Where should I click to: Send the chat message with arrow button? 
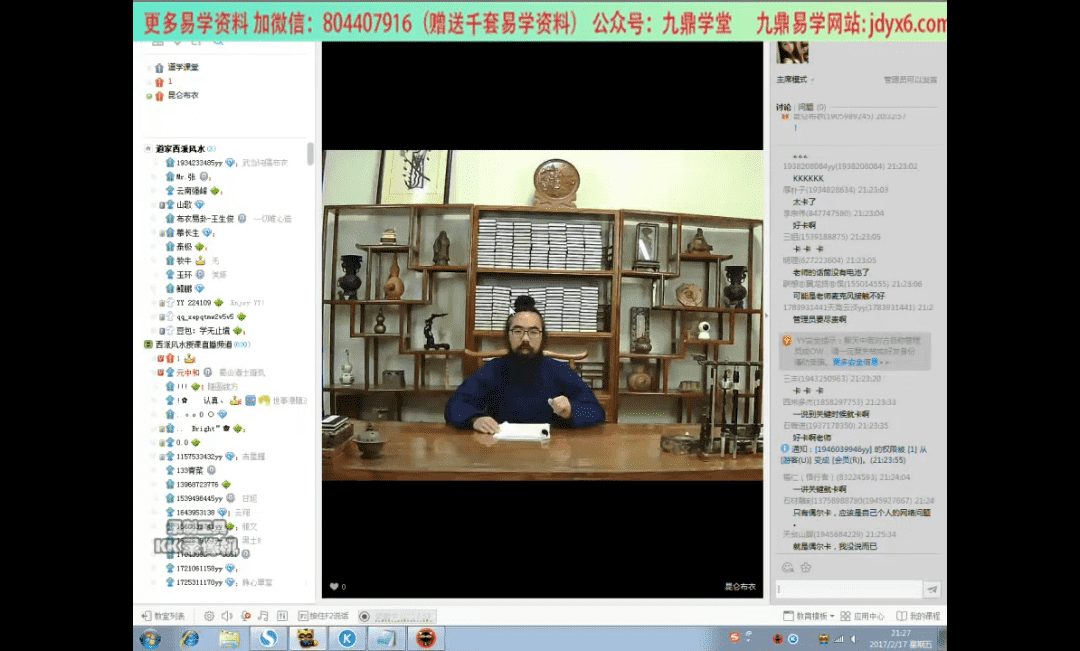pyautogui.click(x=932, y=589)
